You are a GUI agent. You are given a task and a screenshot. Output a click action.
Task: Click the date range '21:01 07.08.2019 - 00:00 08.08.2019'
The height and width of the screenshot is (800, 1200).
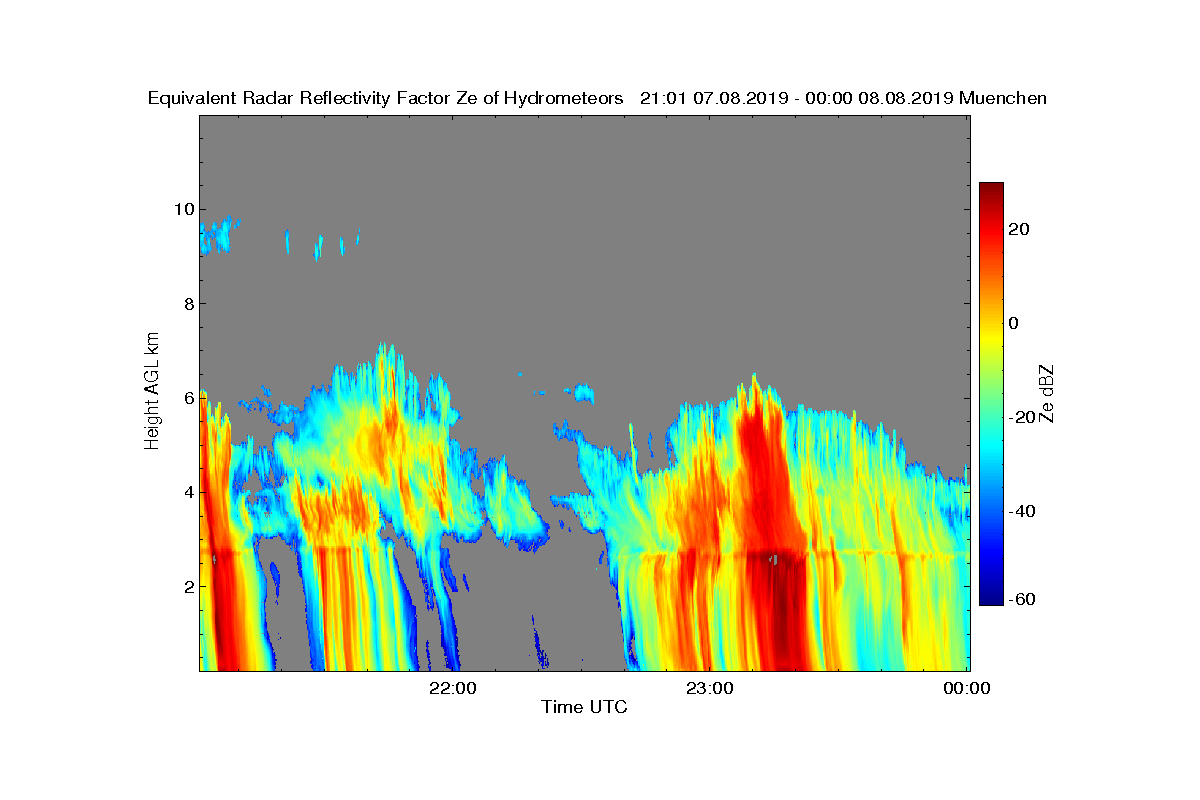pos(796,98)
